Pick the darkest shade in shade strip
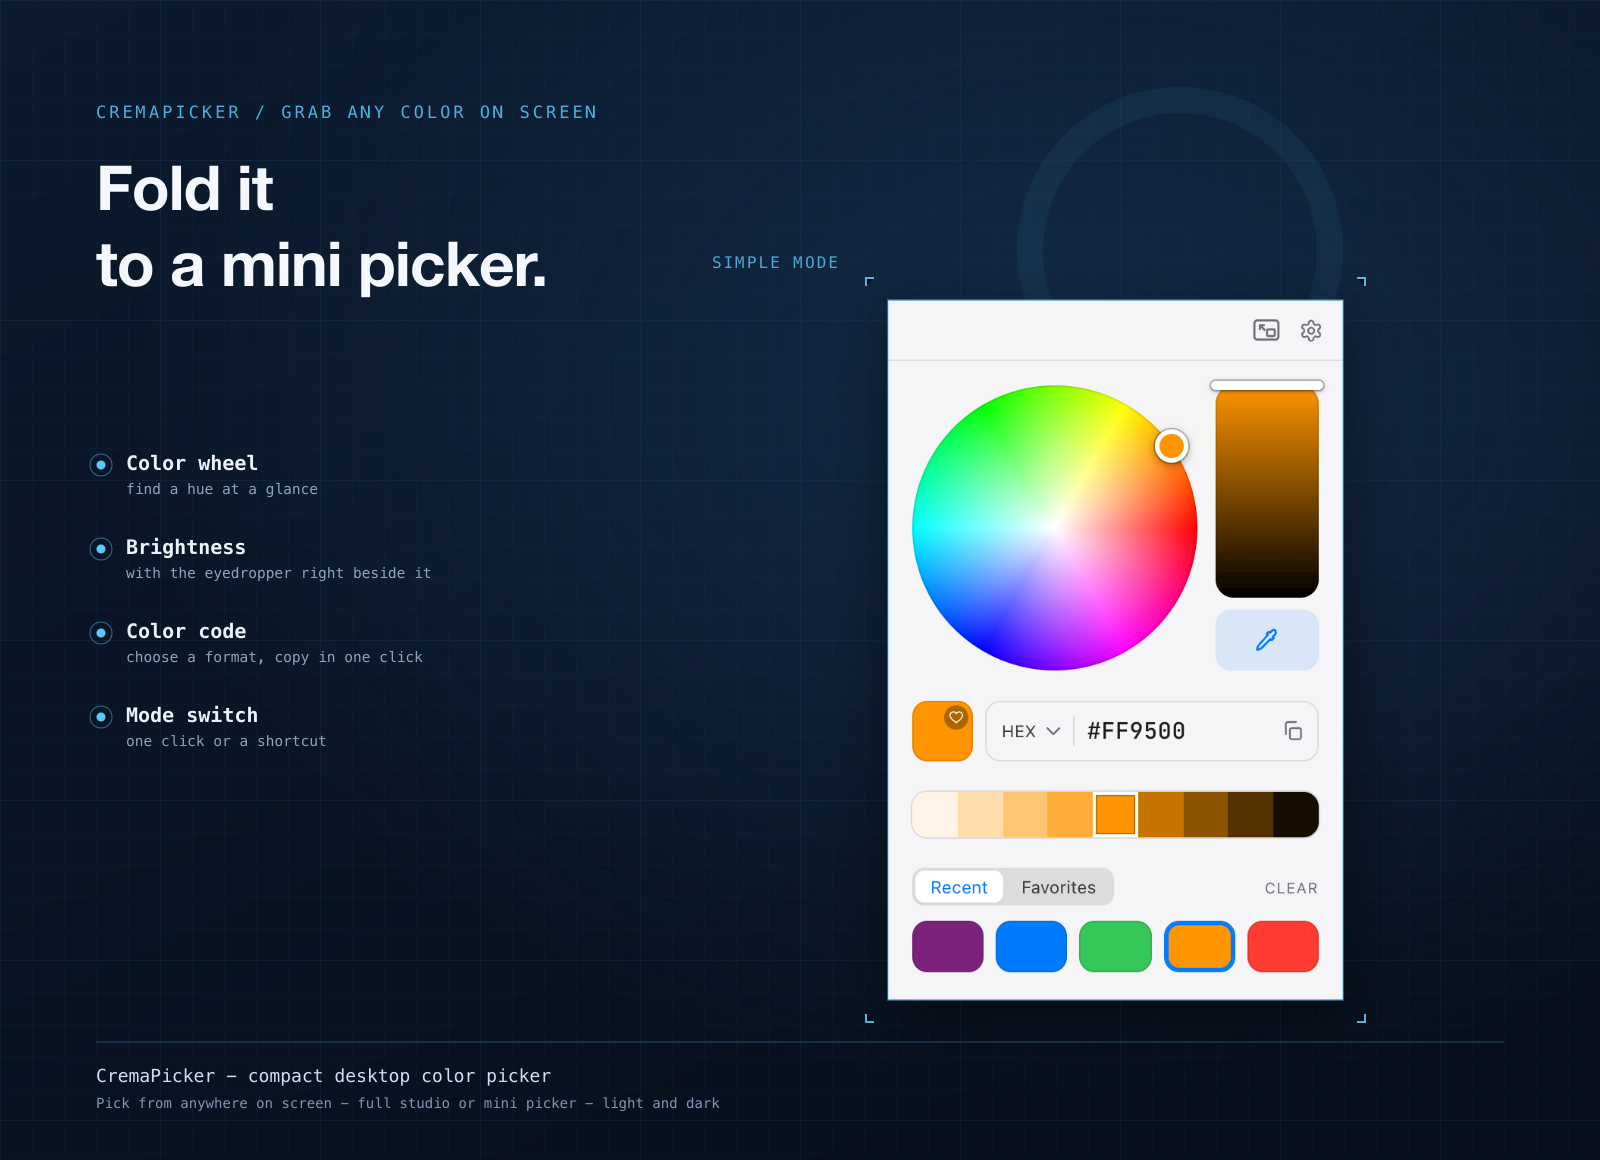1600x1160 pixels. [x=1296, y=814]
